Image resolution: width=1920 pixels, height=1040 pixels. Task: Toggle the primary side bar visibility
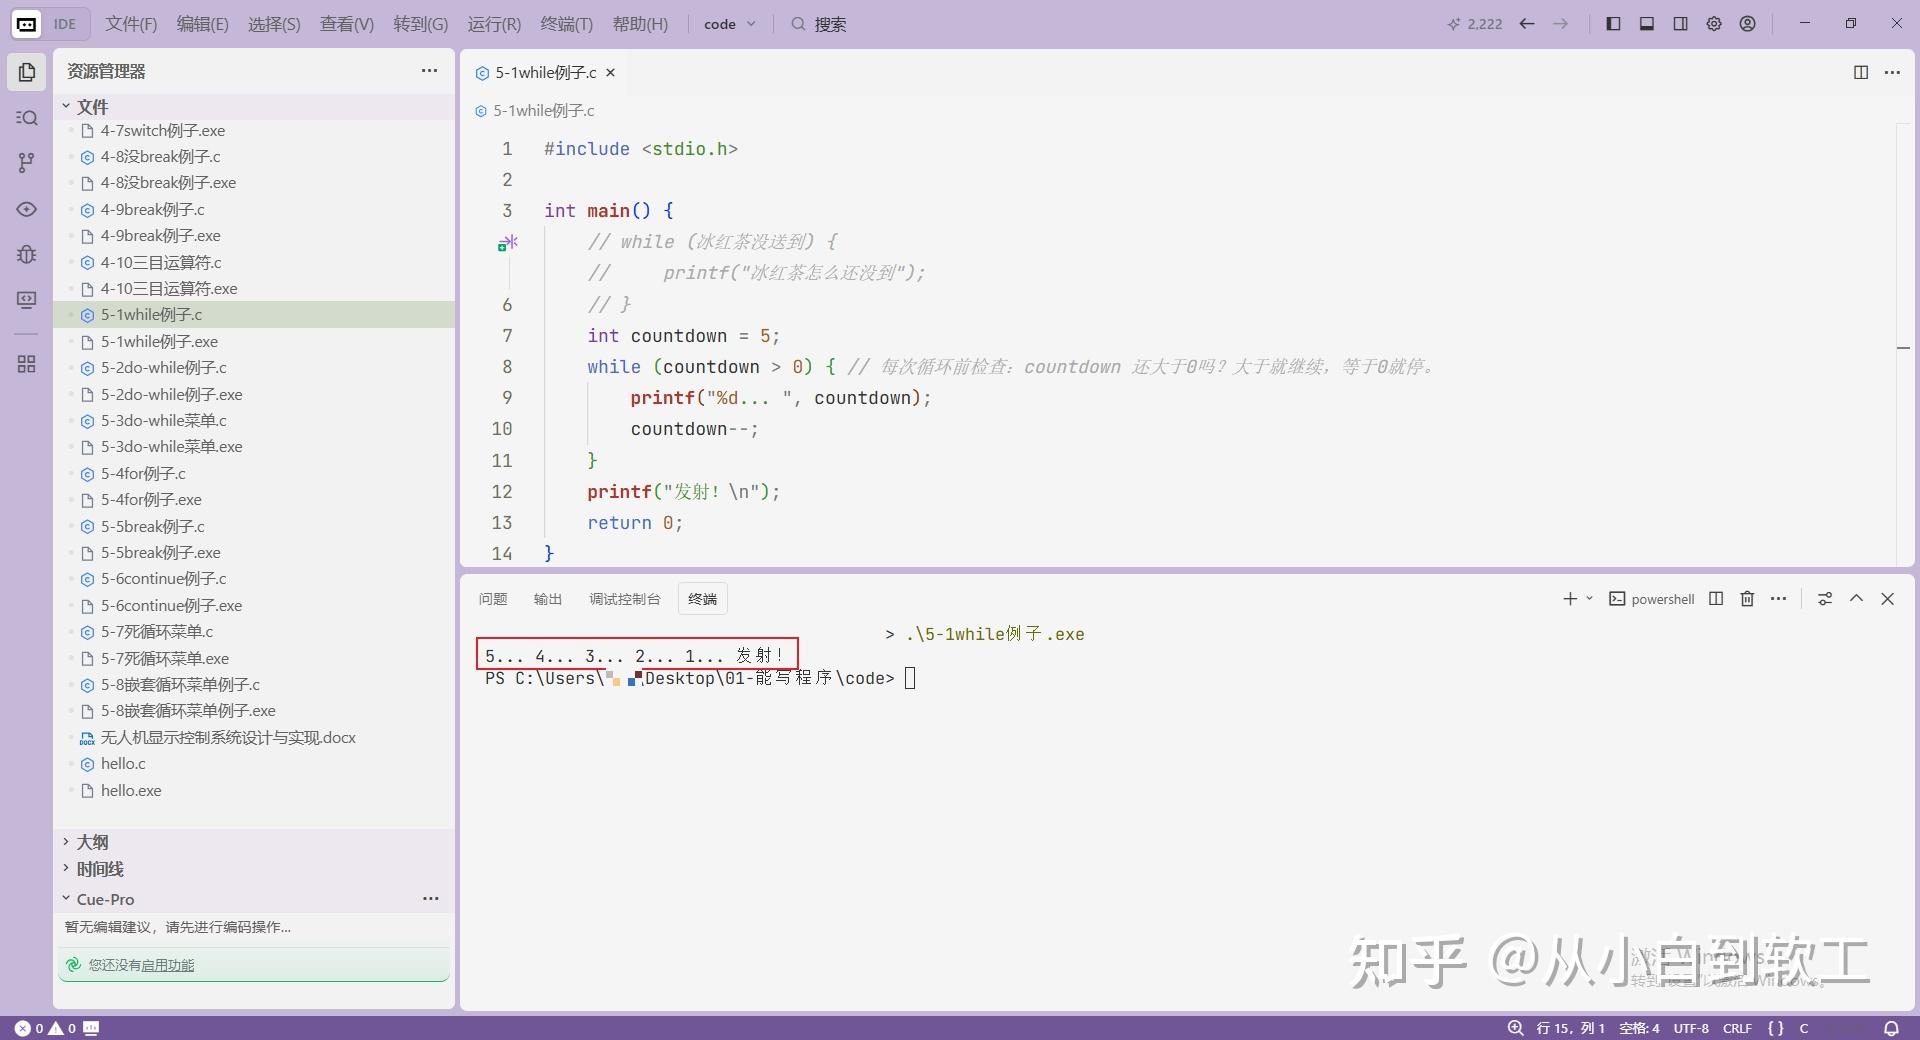(x=1613, y=24)
